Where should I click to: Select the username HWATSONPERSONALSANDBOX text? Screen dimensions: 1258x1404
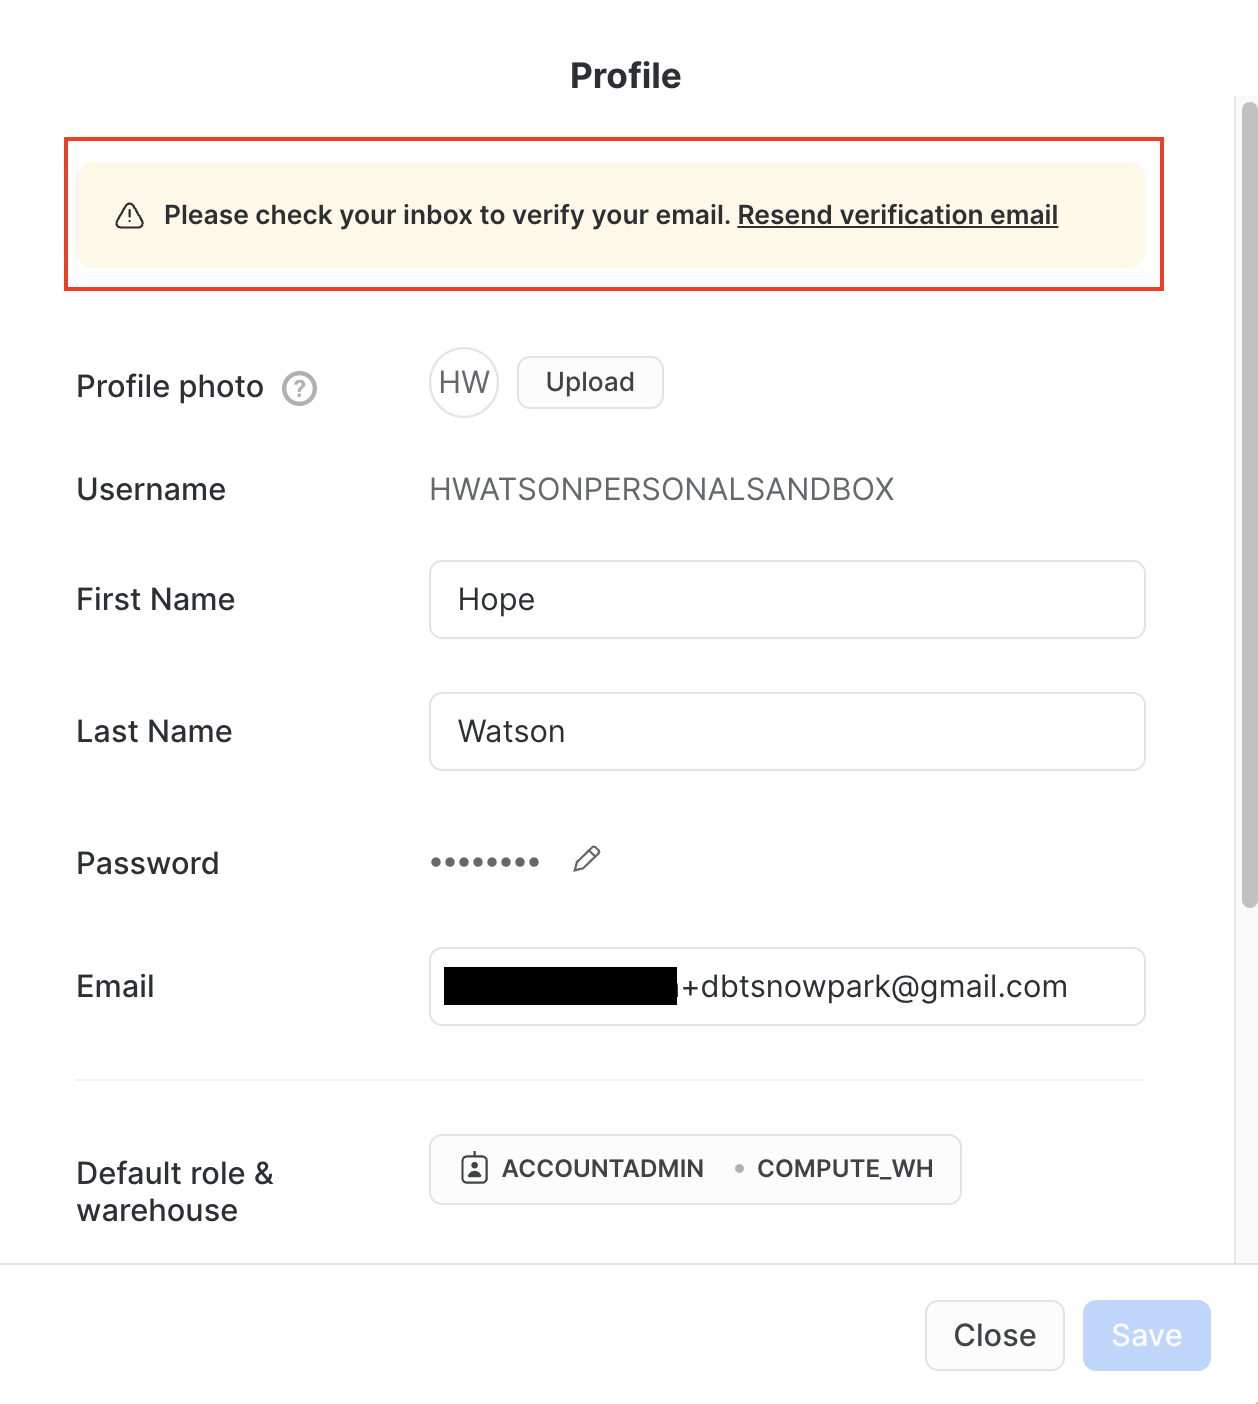coord(661,489)
